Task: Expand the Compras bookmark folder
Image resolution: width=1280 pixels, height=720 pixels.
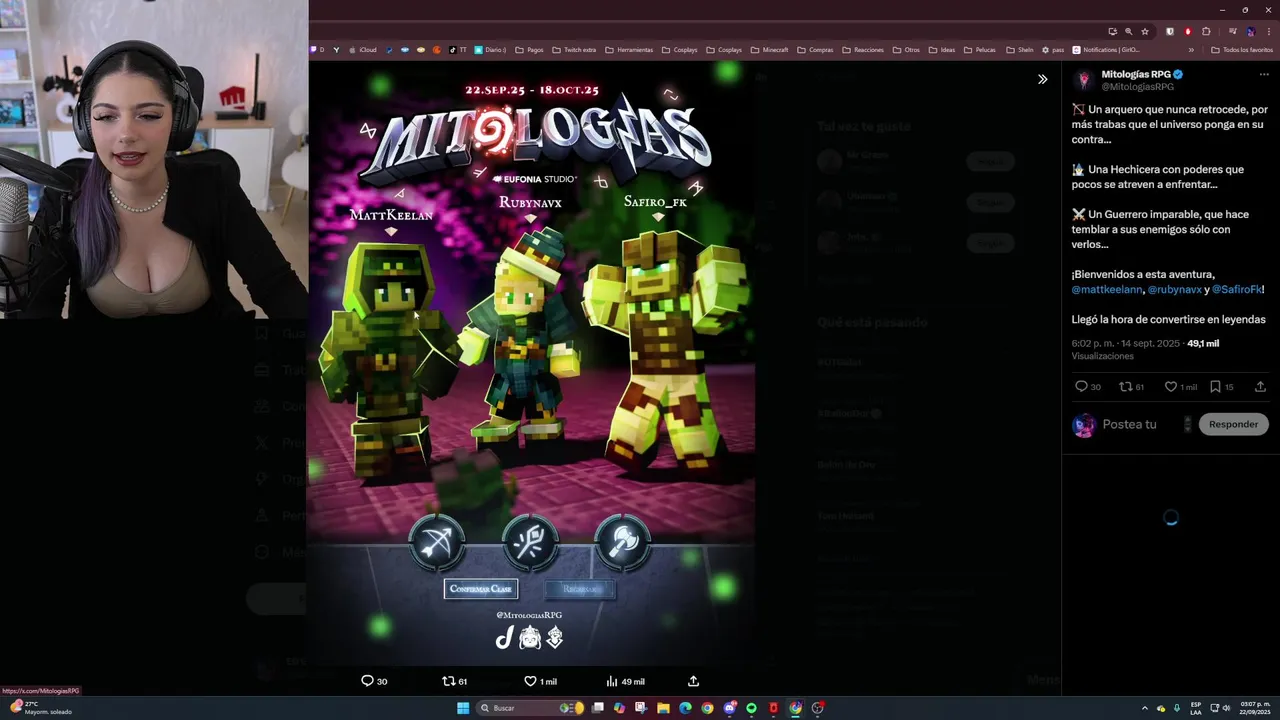Action: pos(815,49)
